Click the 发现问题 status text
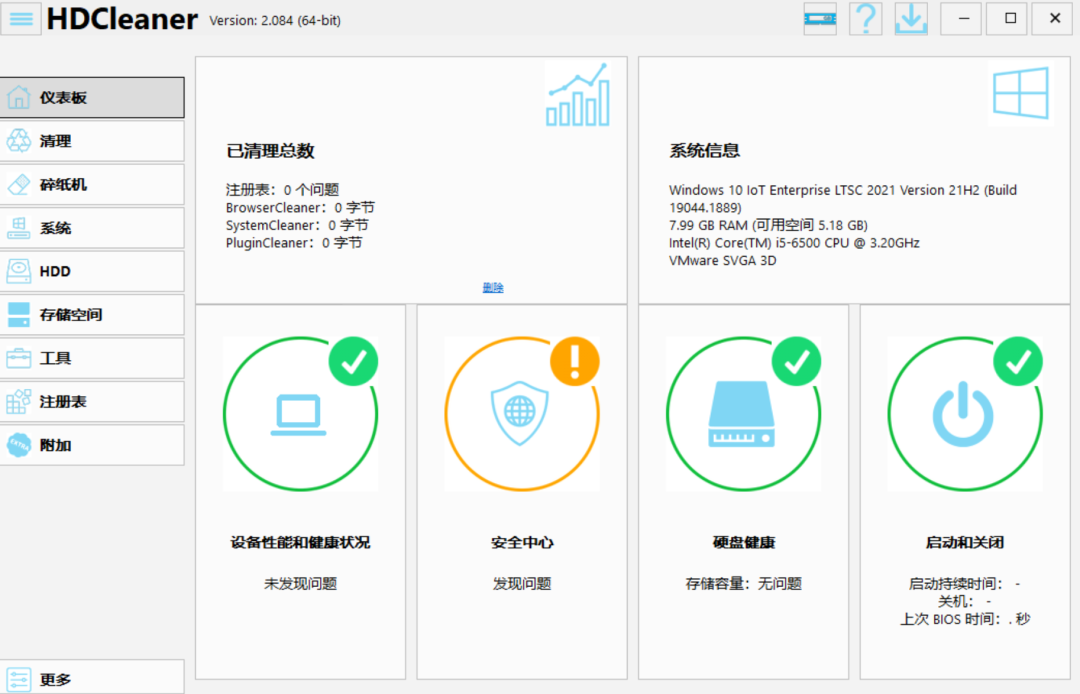This screenshot has height=694, width=1080. [x=522, y=584]
